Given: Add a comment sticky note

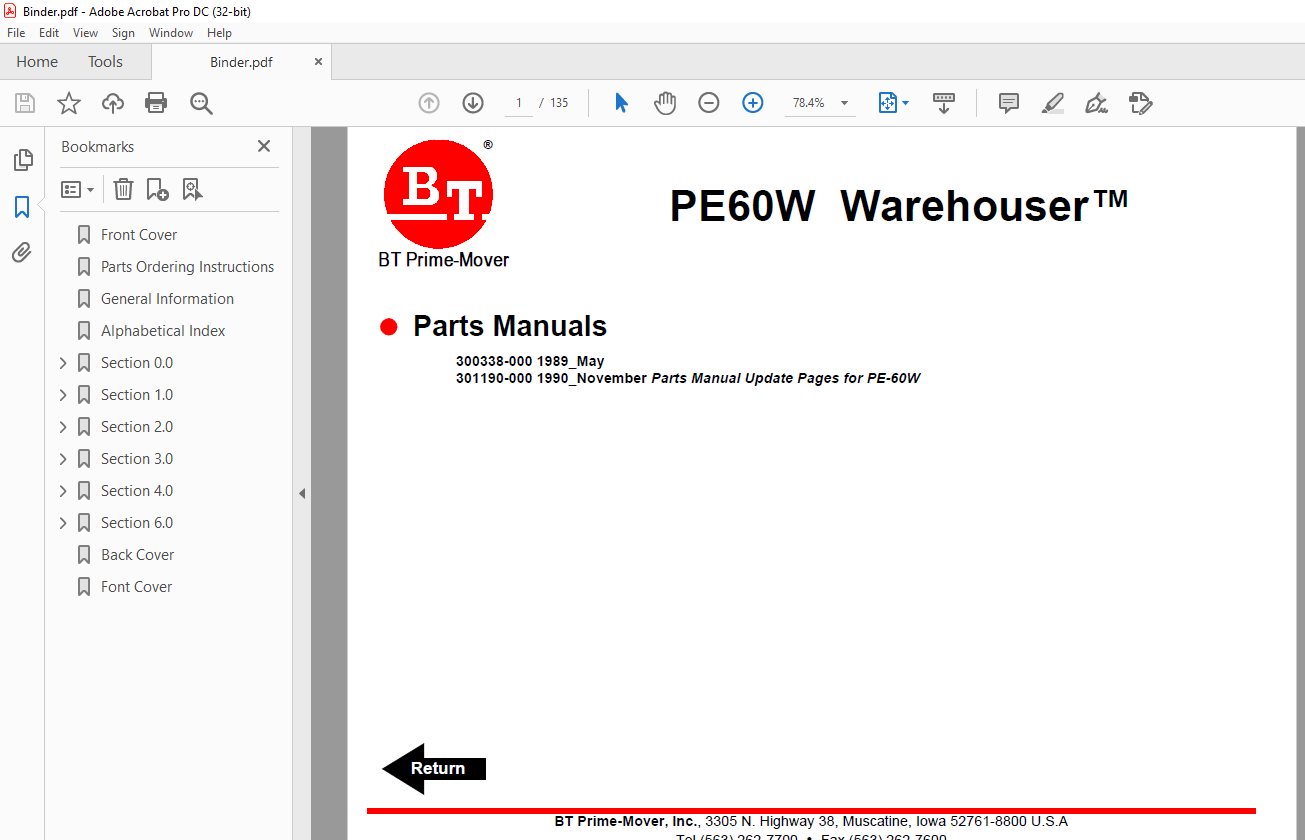Looking at the screenshot, I should pos(1009,103).
